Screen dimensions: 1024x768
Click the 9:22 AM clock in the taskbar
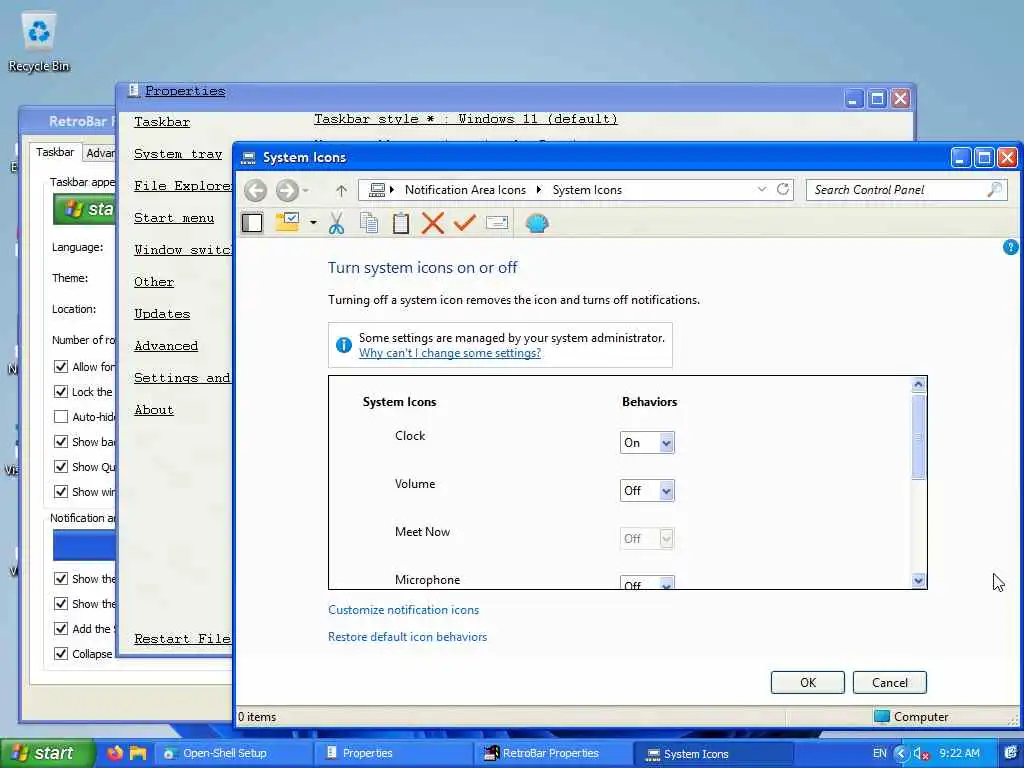(959, 754)
